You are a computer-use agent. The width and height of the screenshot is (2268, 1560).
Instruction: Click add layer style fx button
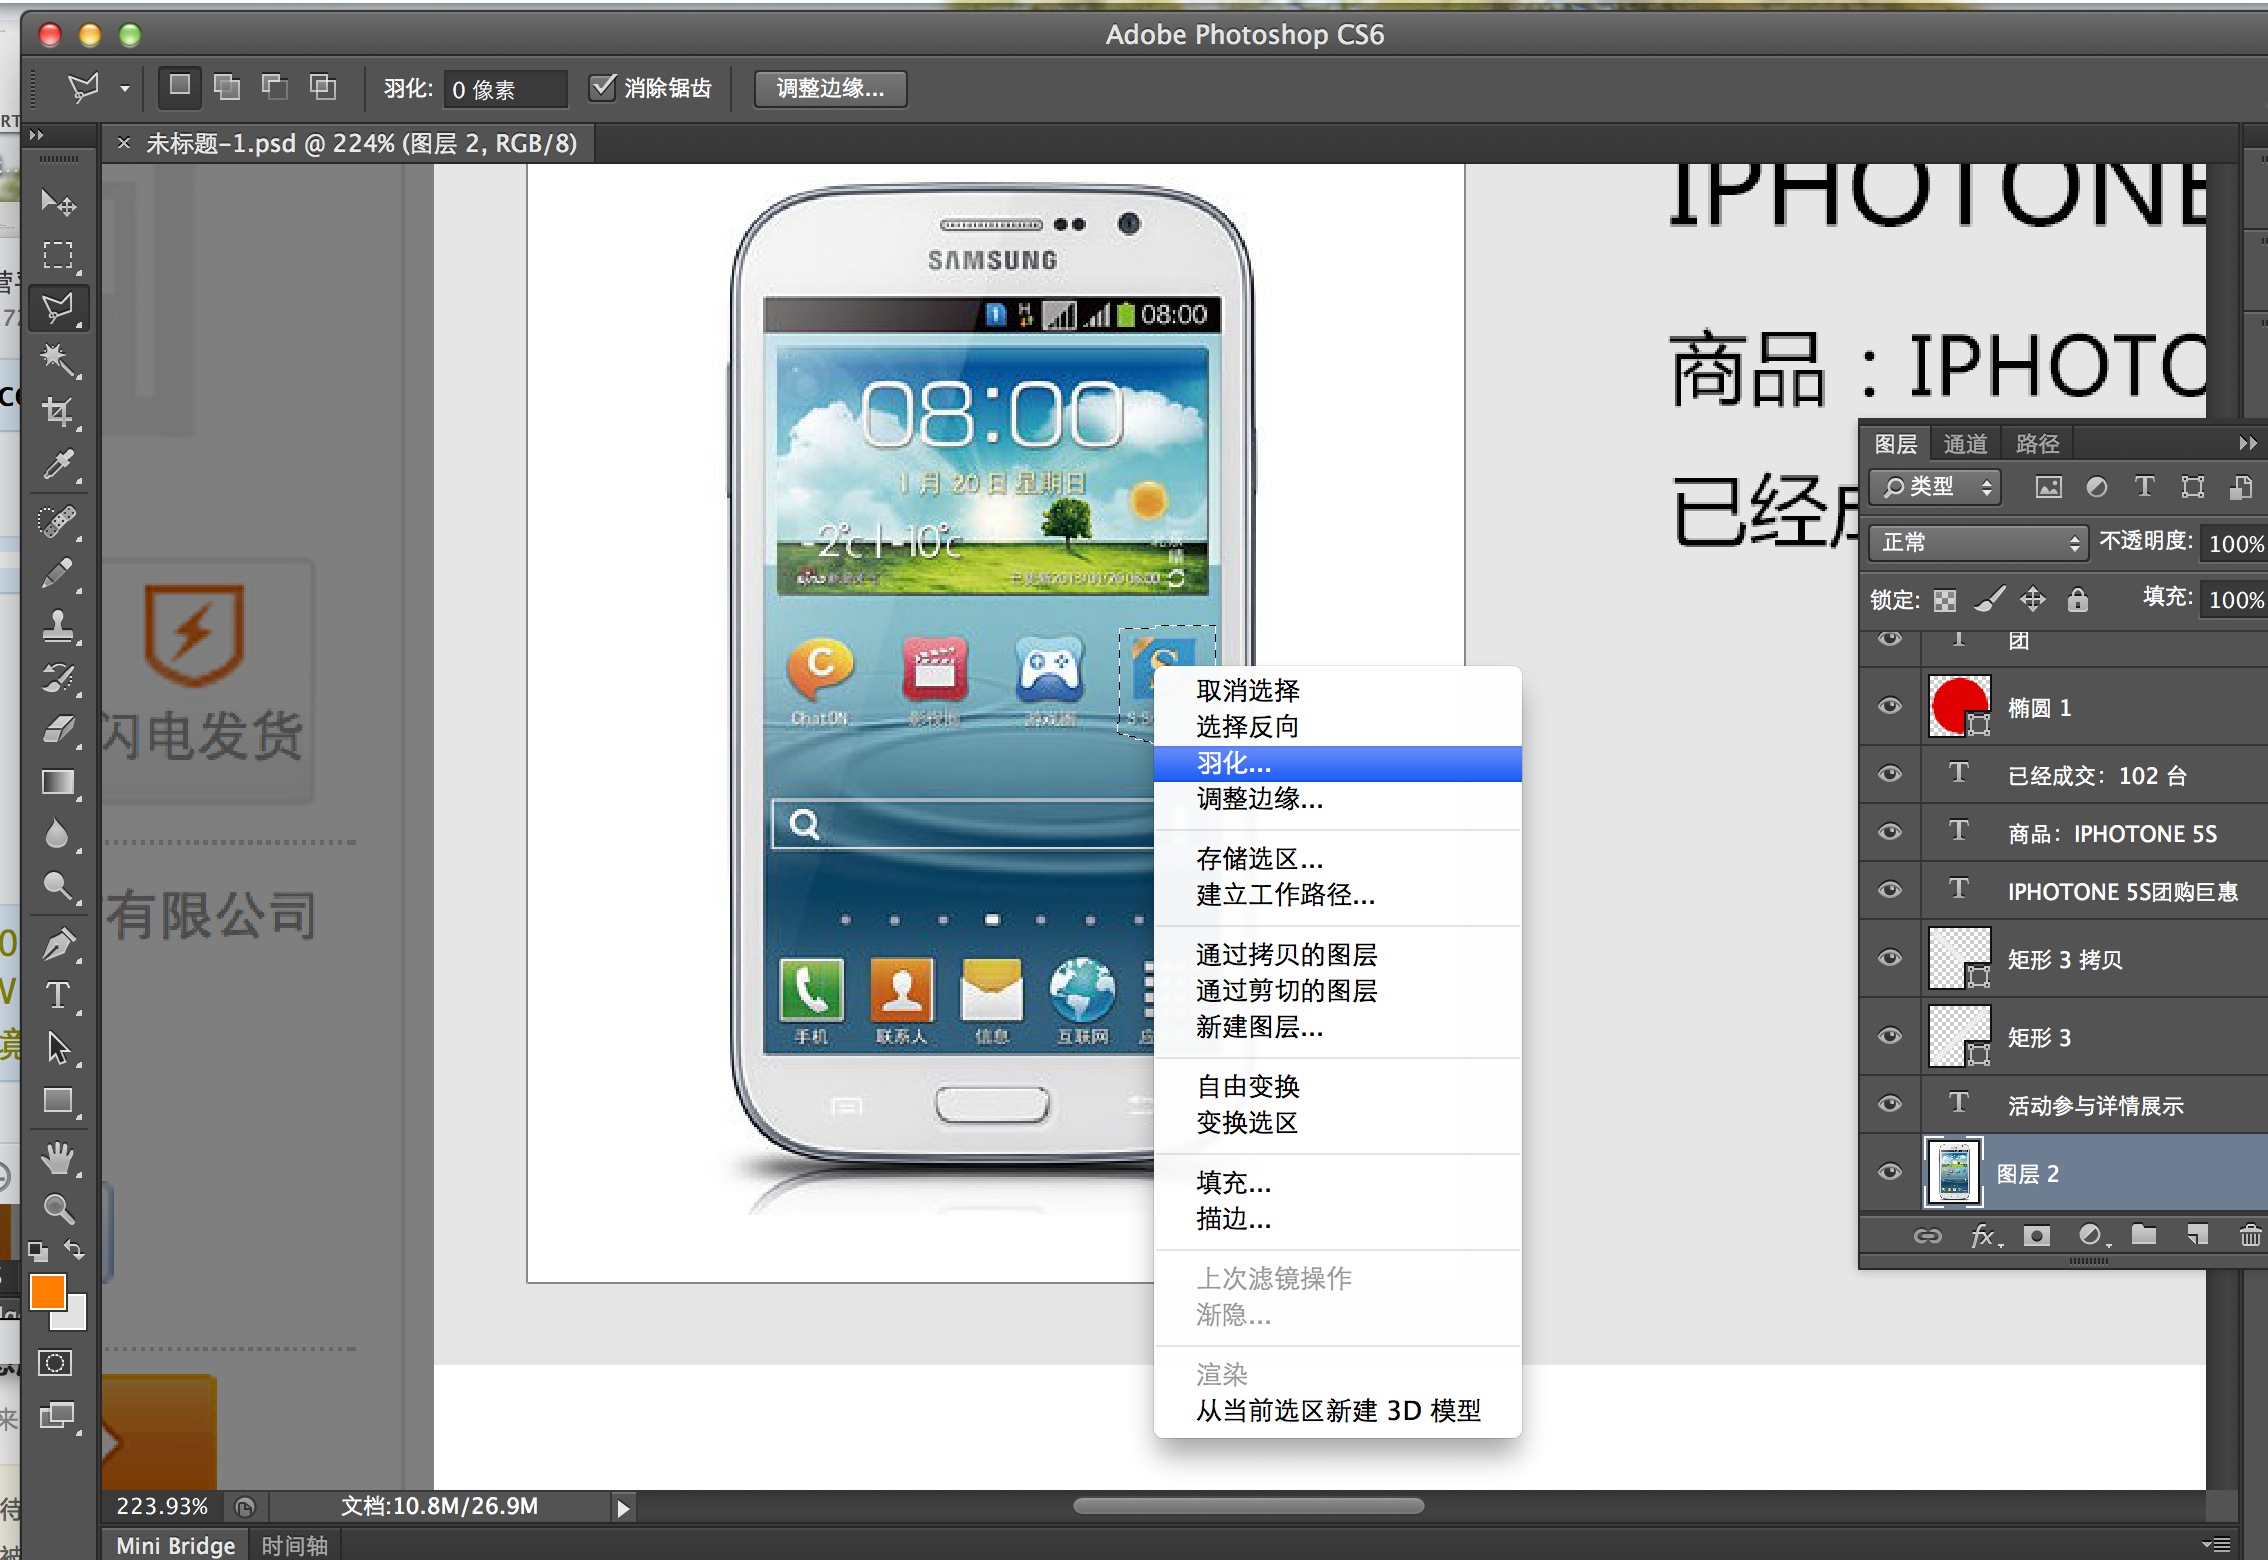coord(1985,1236)
